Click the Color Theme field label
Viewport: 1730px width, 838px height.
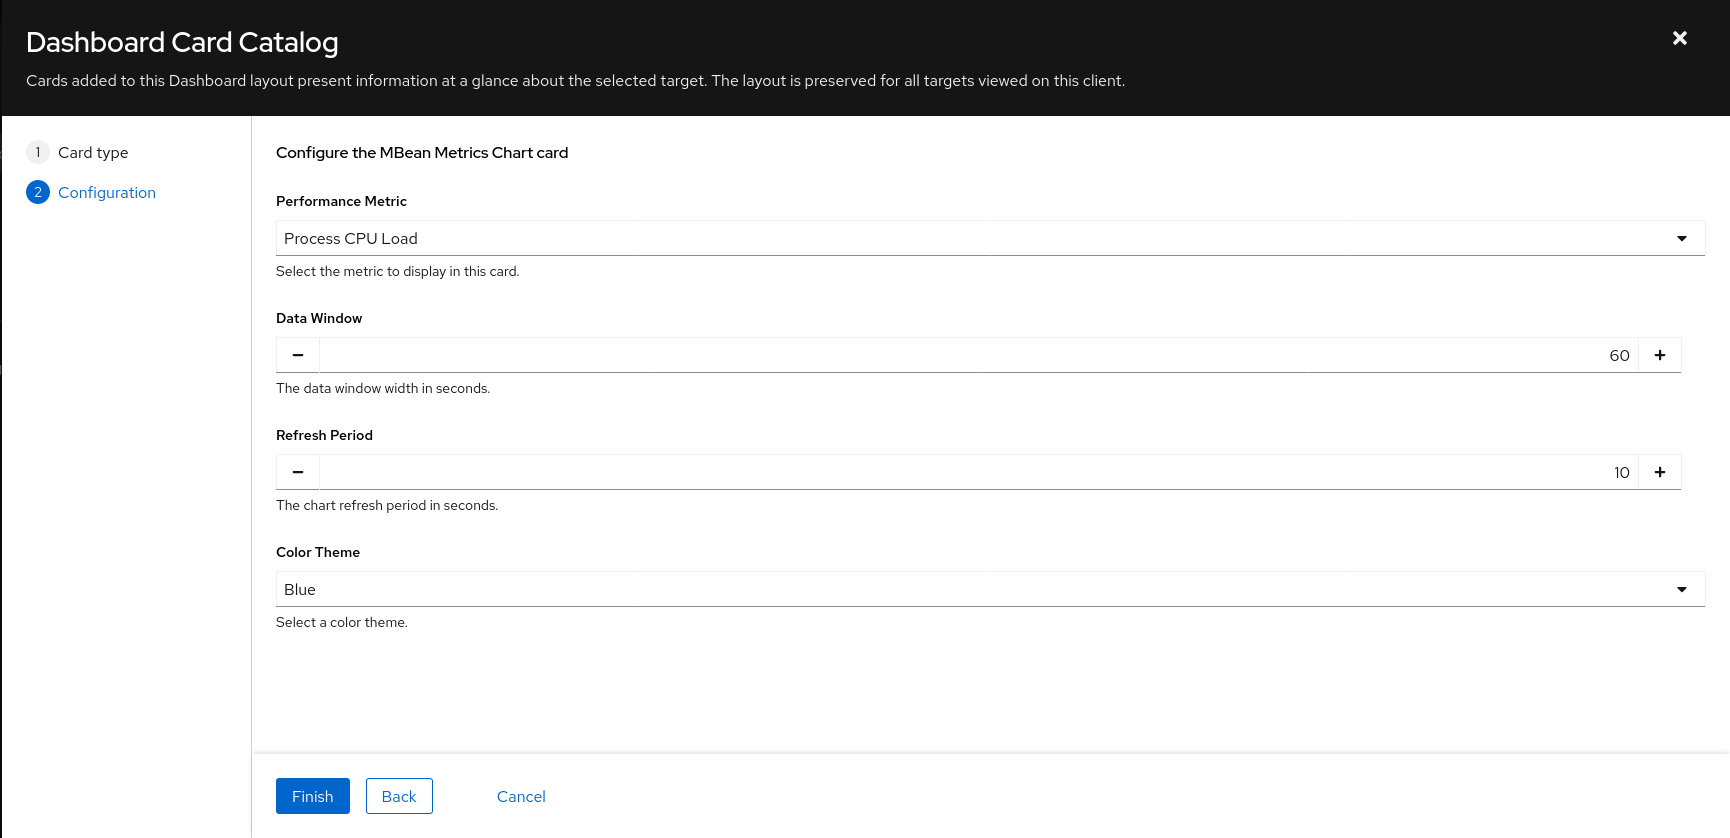tap(318, 552)
